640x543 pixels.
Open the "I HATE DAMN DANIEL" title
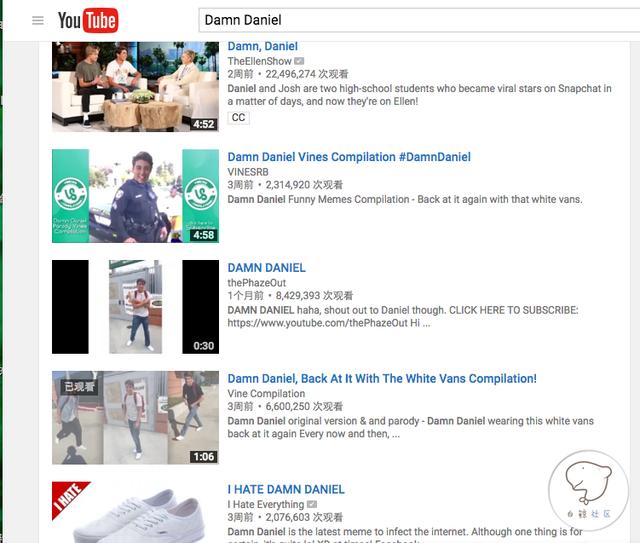coord(285,490)
